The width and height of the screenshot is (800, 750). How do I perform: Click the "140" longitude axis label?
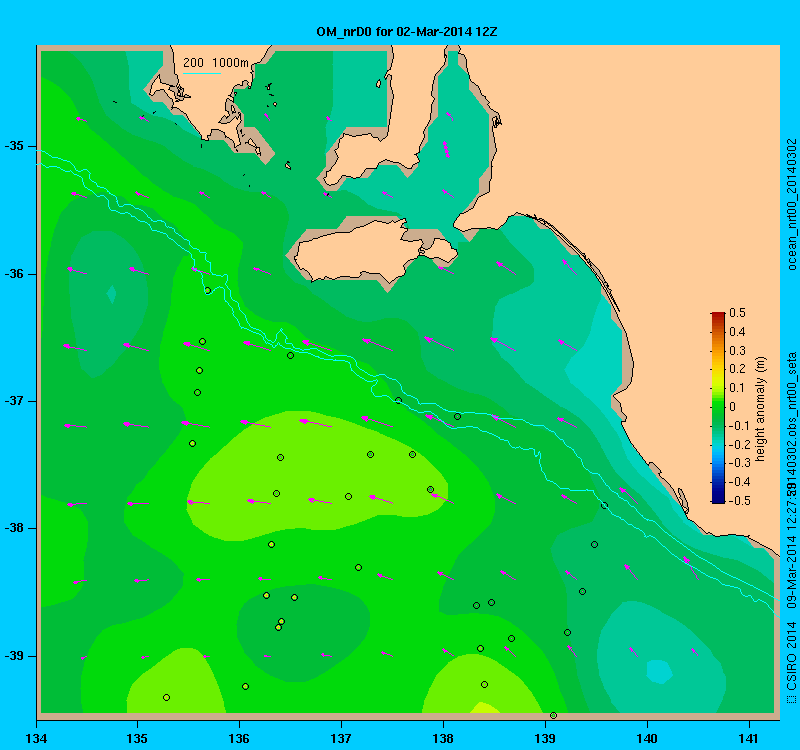click(x=647, y=738)
